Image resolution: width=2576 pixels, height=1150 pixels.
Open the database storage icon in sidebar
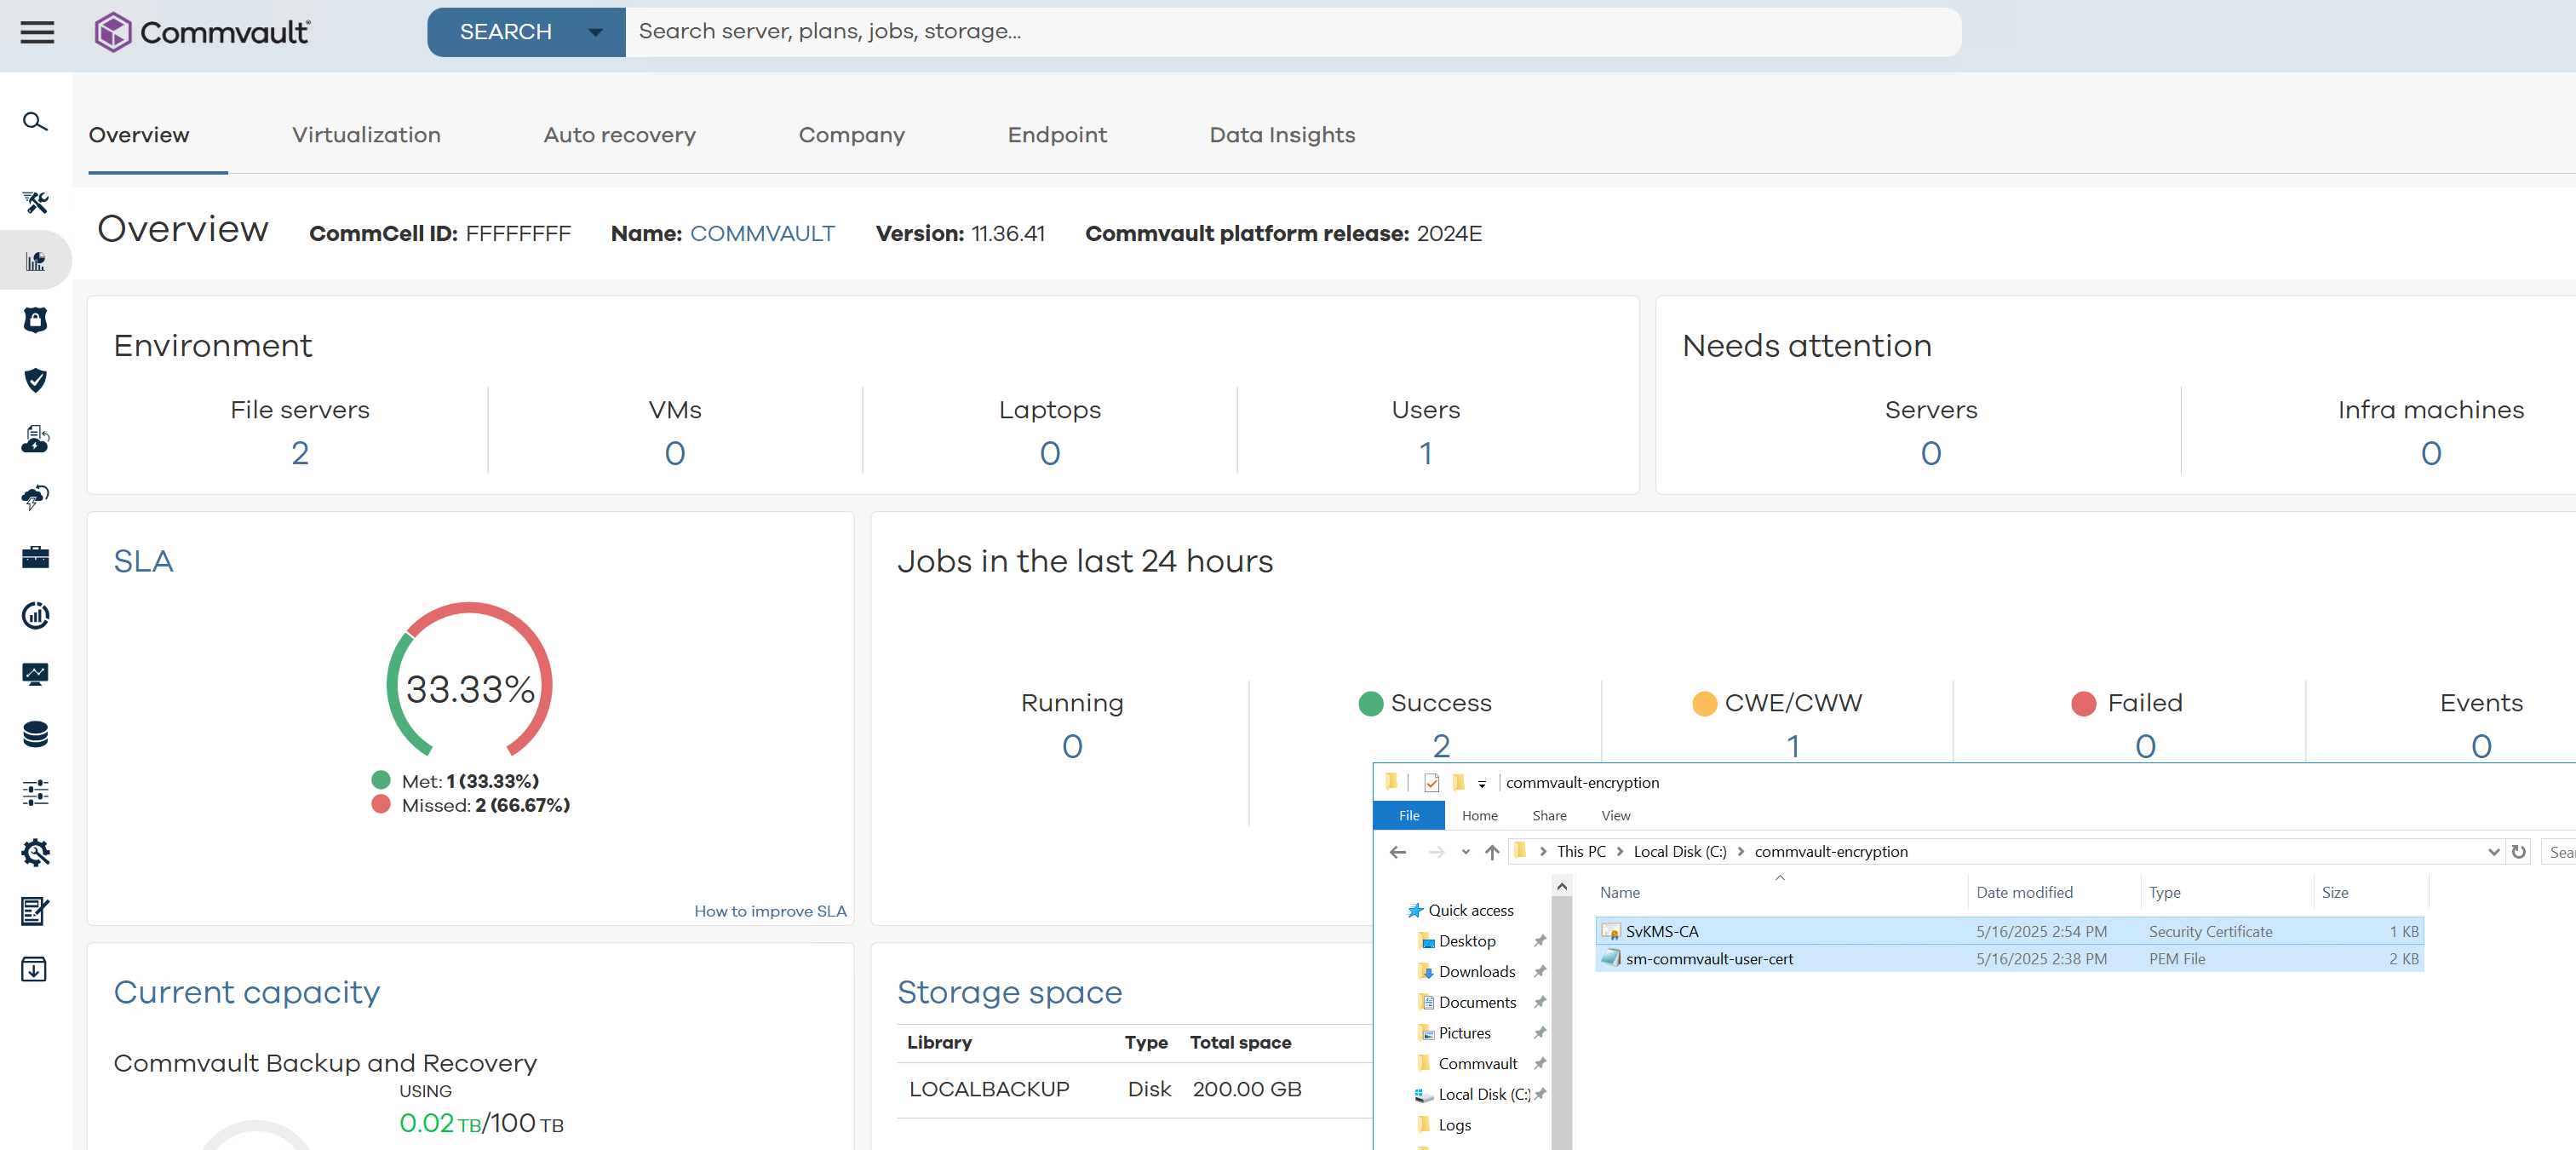pos(35,734)
